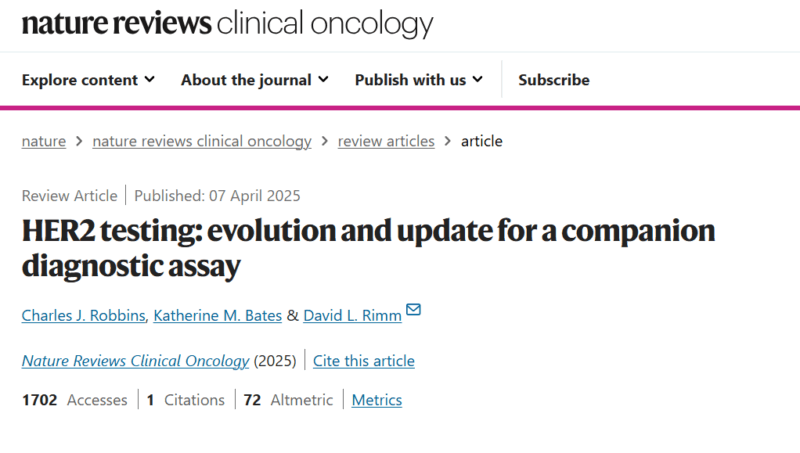800x453 pixels.
Task: Click Cite this article
Action: tap(364, 361)
